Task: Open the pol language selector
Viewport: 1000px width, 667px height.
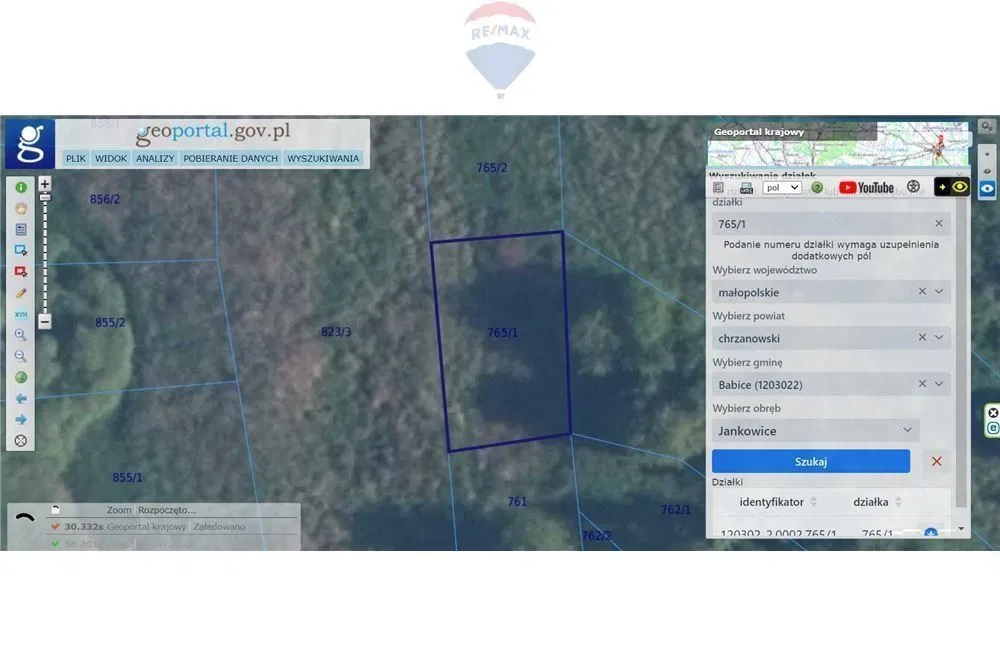Action: point(781,187)
